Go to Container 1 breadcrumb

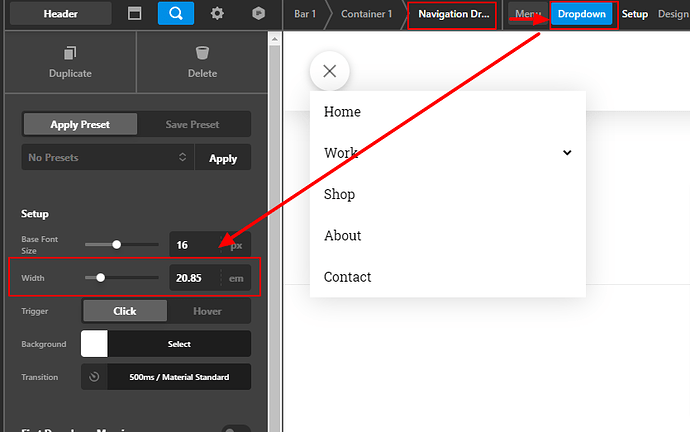(366, 14)
